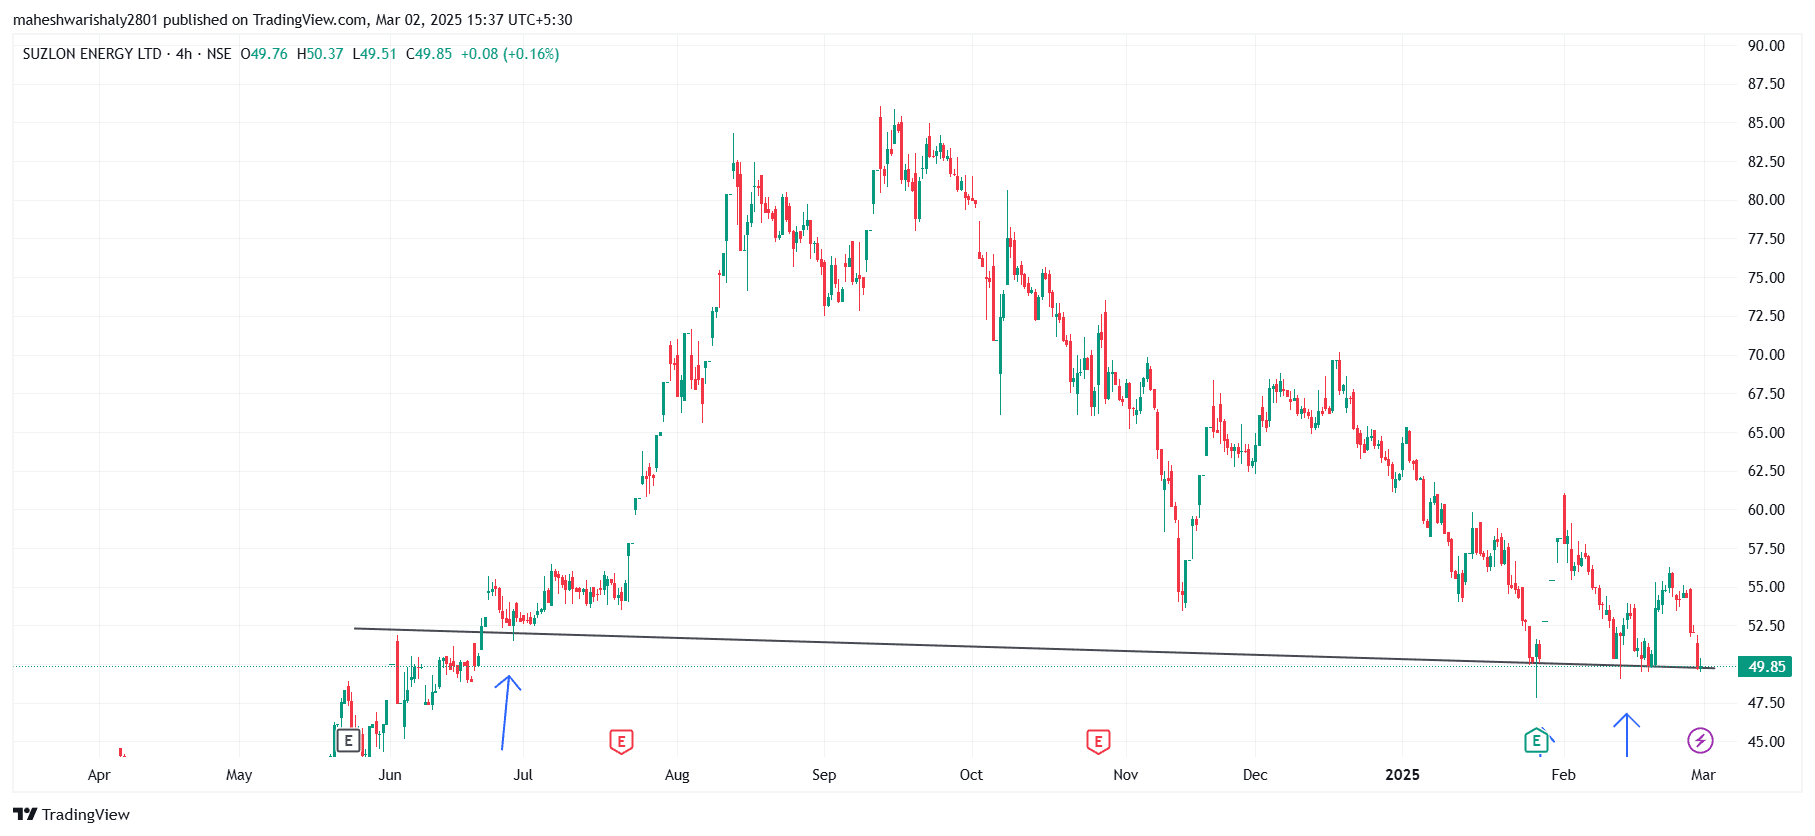
Task: Click the 75.00 price axis label
Action: click(x=1766, y=278)
